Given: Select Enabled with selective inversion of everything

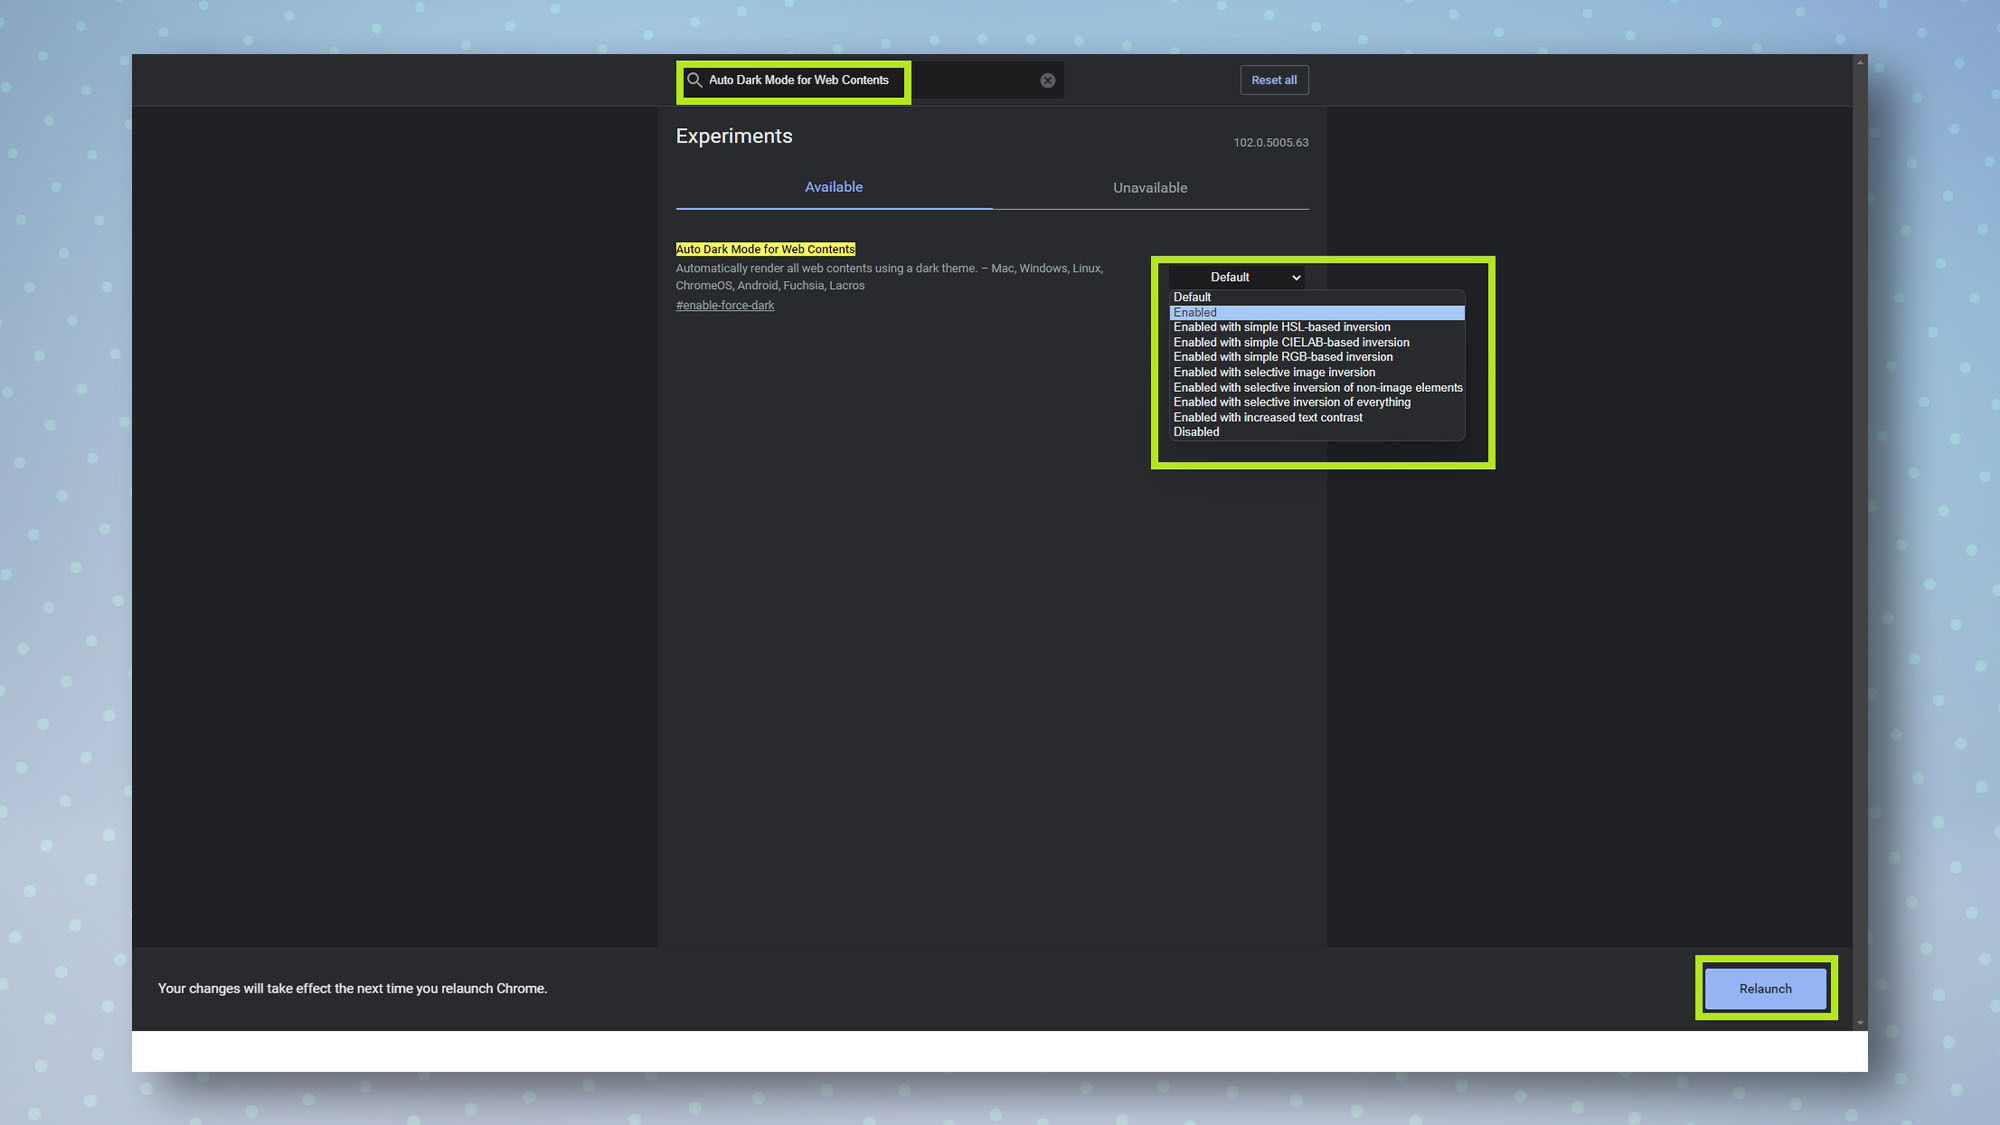Looking at the screenshot, I should (1291, 402).
